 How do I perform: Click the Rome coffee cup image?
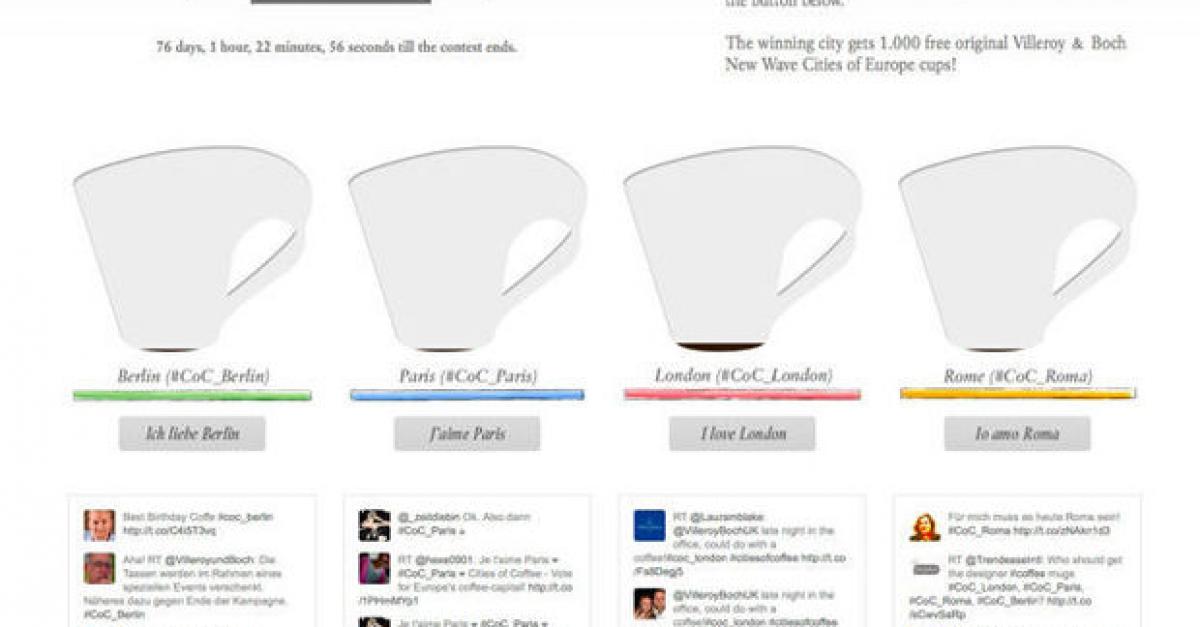coord(1017,250)
